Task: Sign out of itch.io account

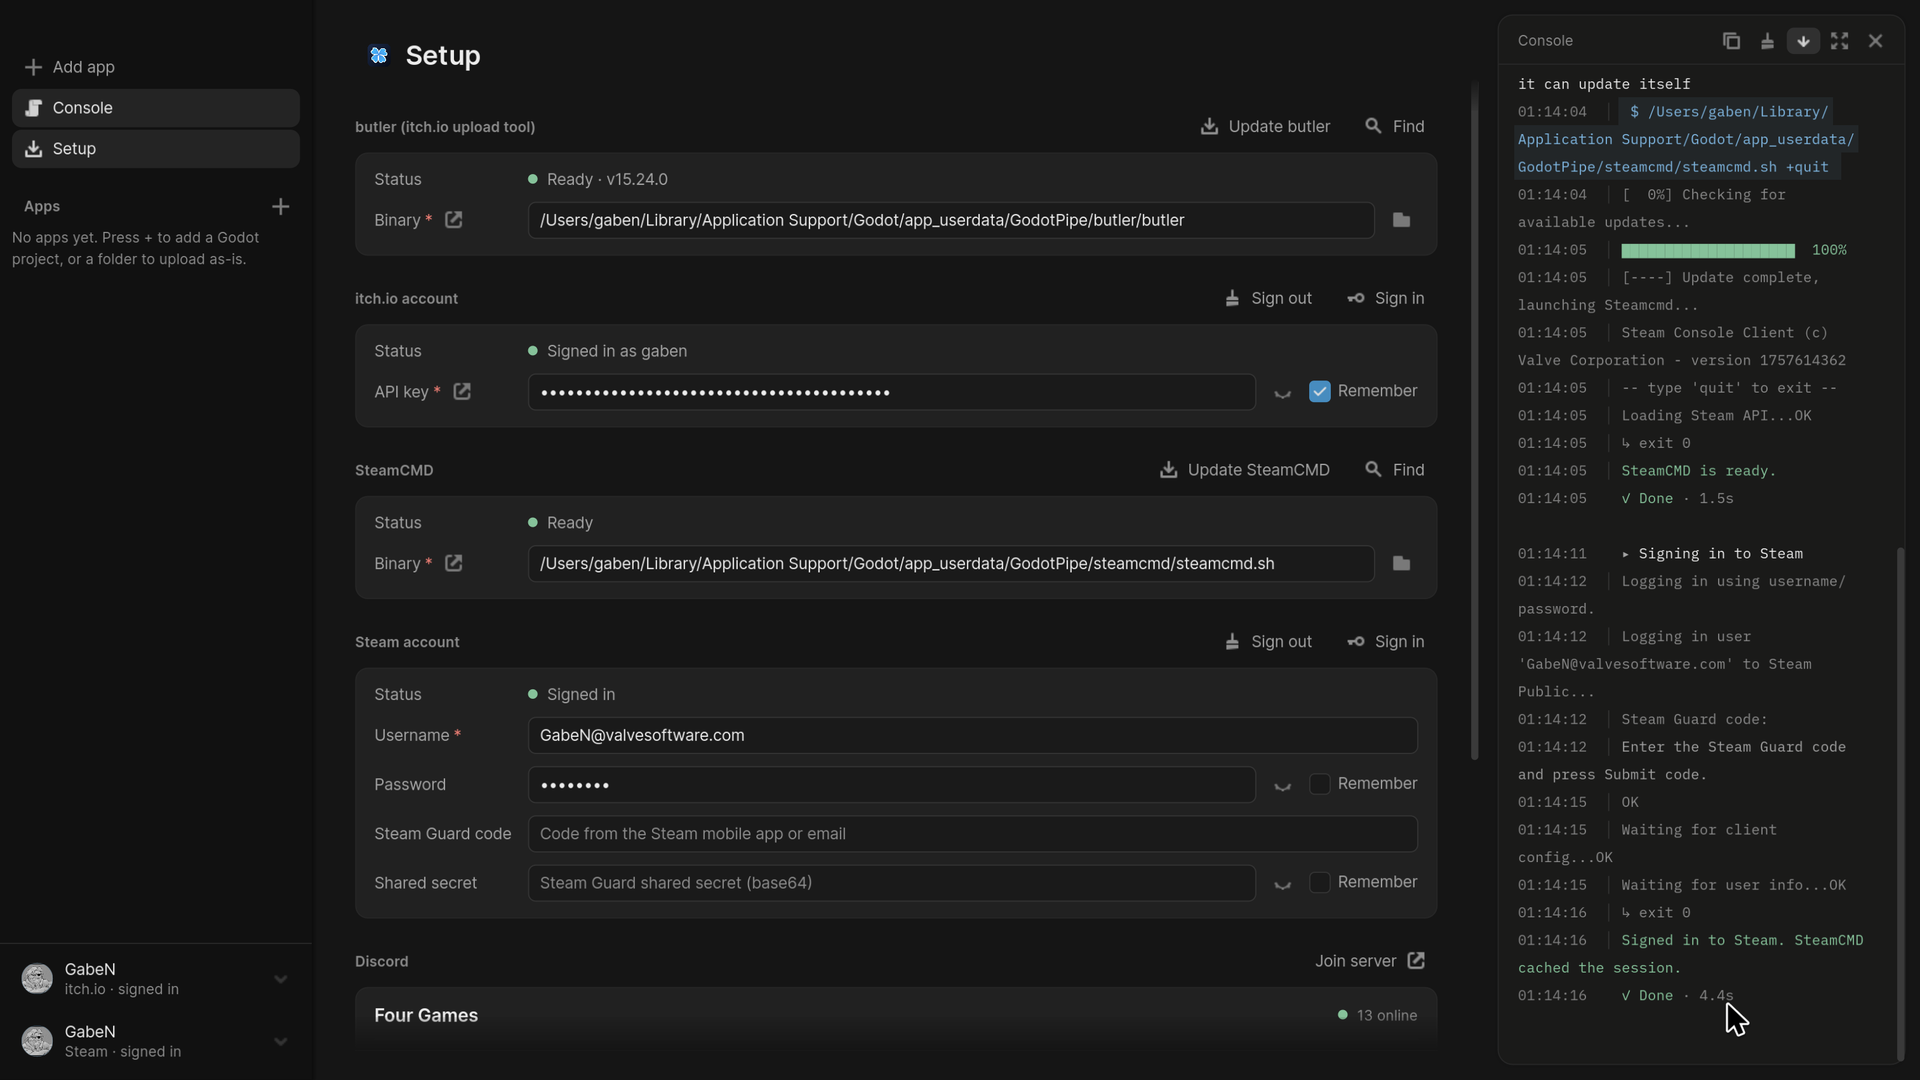Action: 1268,299
